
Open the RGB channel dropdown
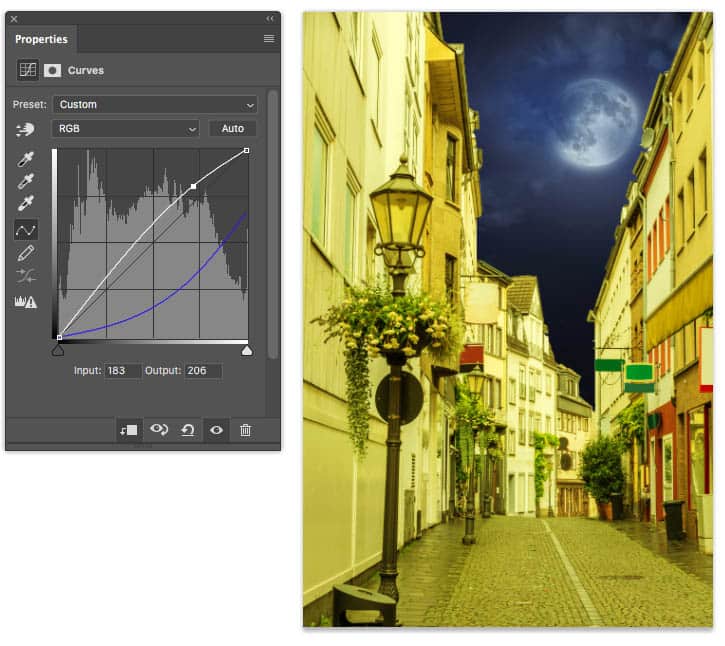tap(125, 129)
